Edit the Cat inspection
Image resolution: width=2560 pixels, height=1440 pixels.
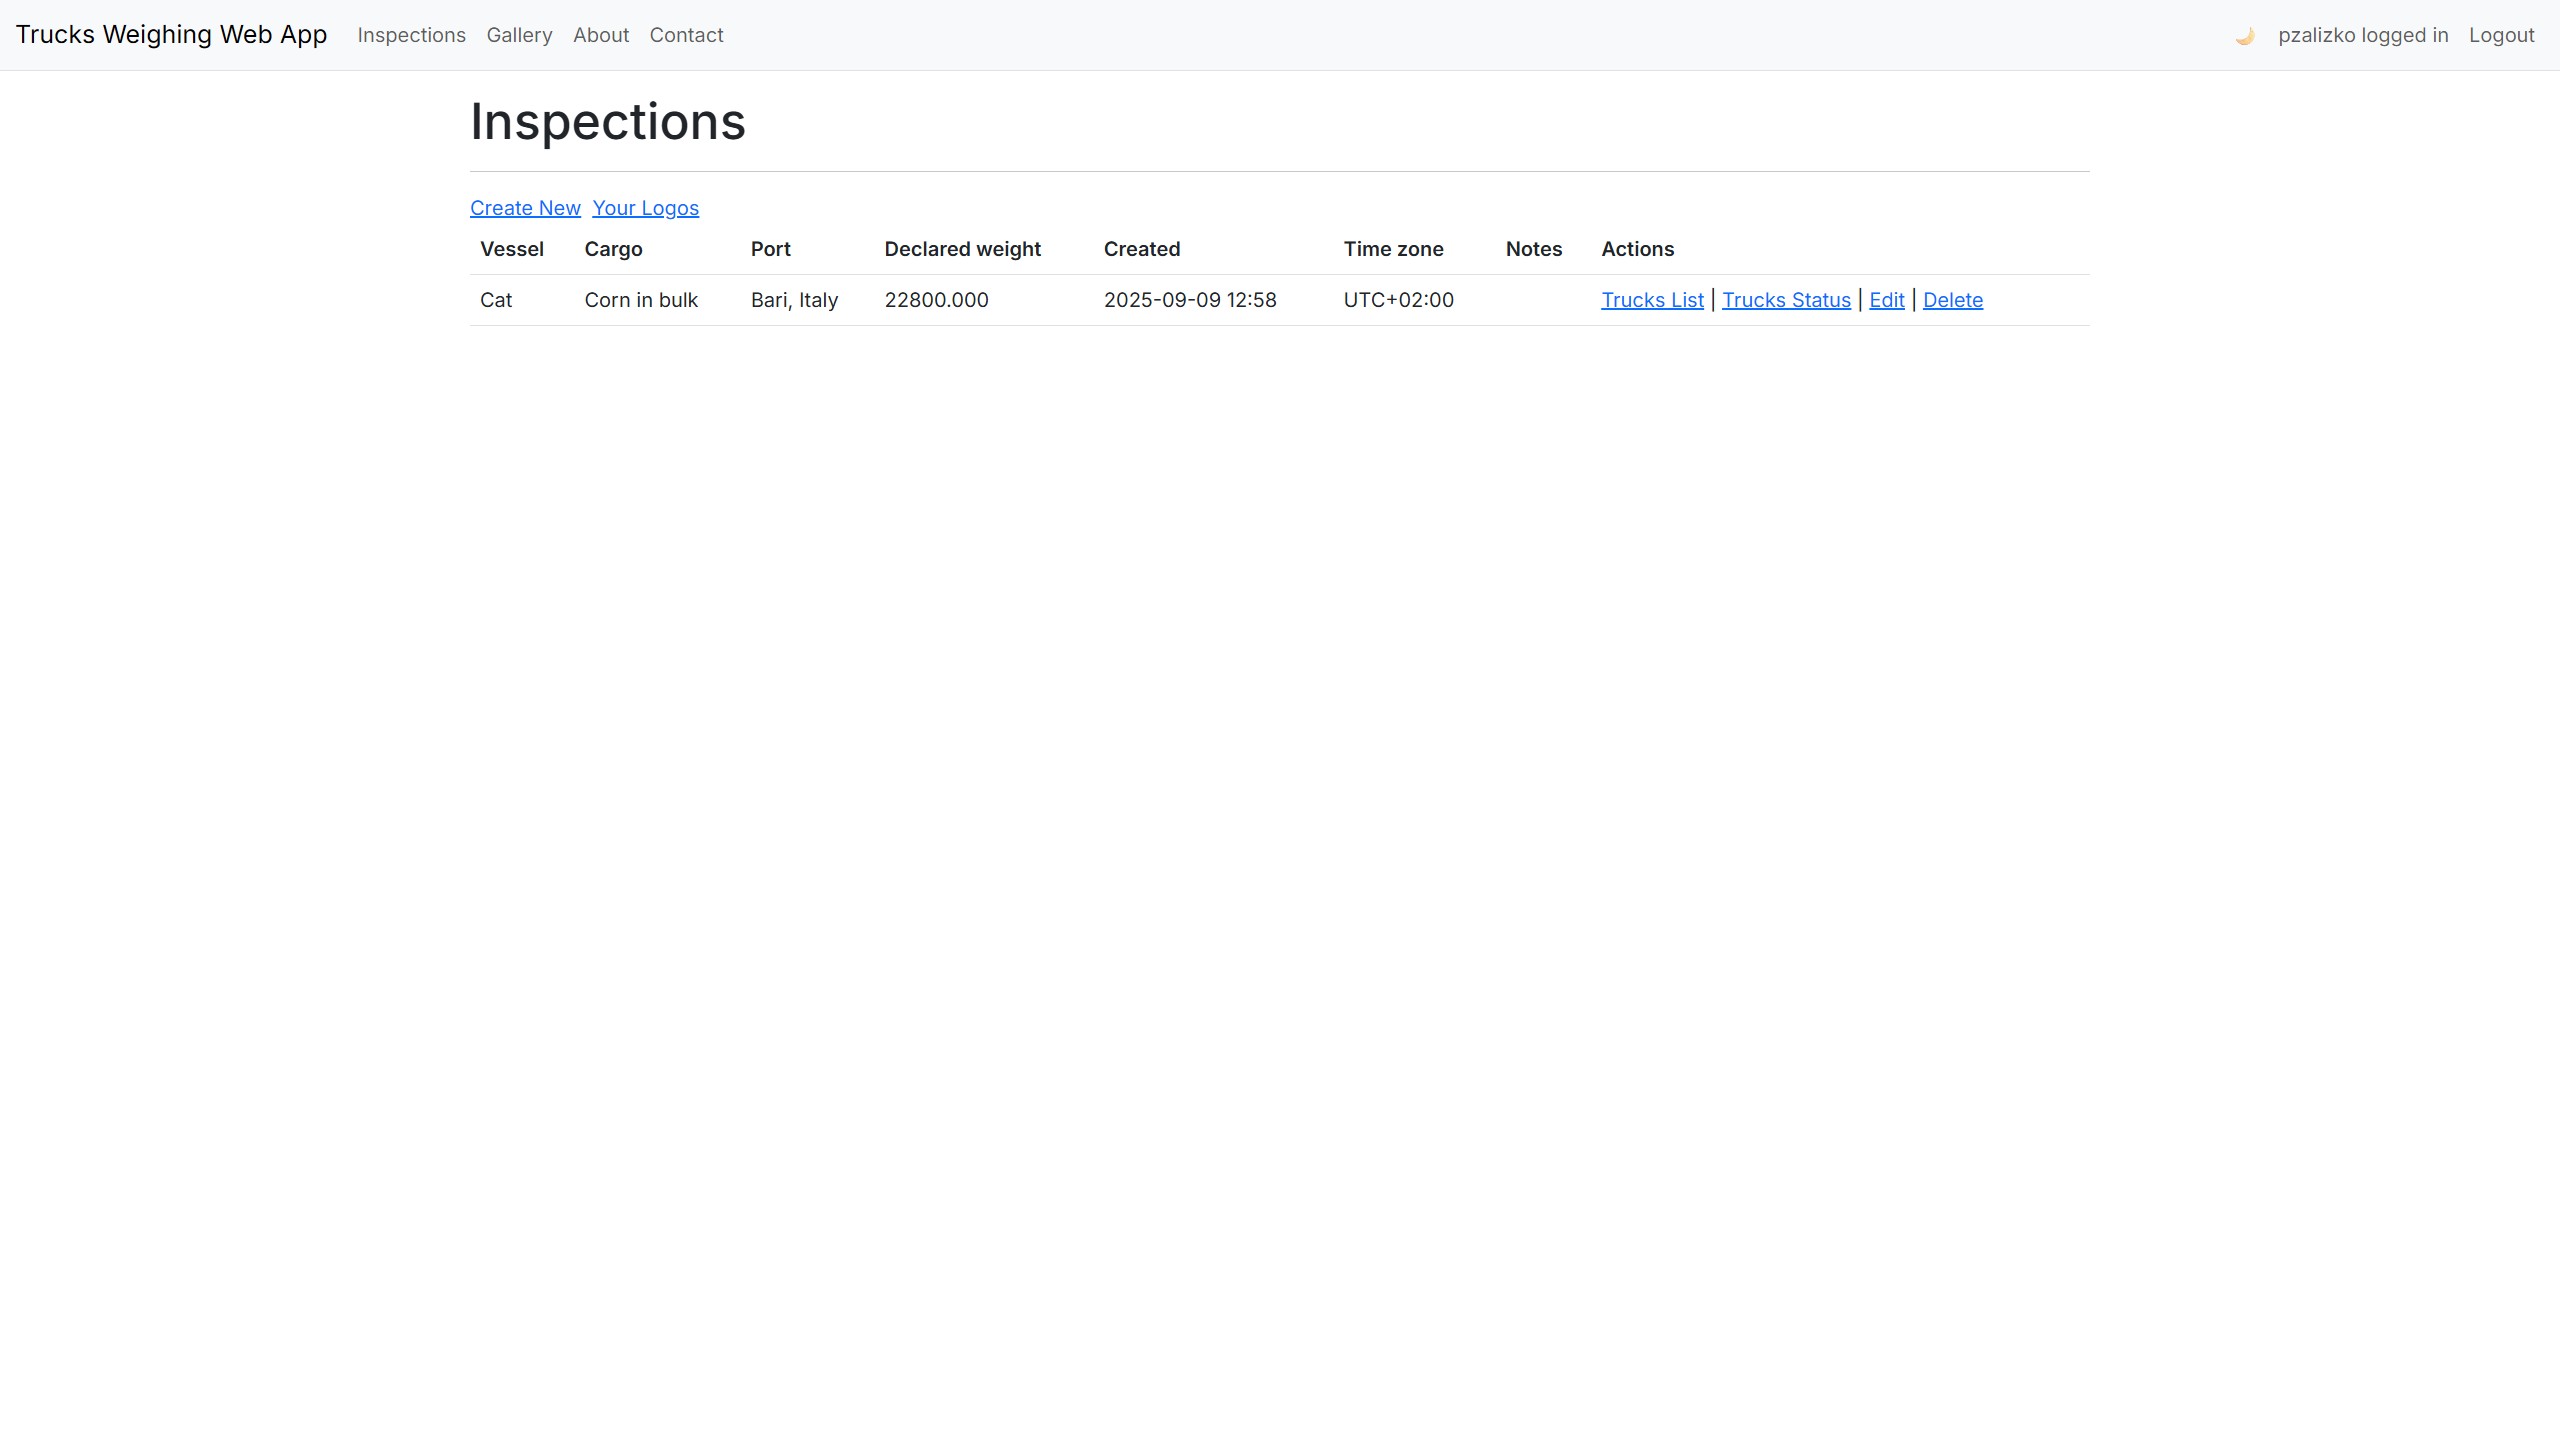pyautogui.click(x=1886, y=300)
